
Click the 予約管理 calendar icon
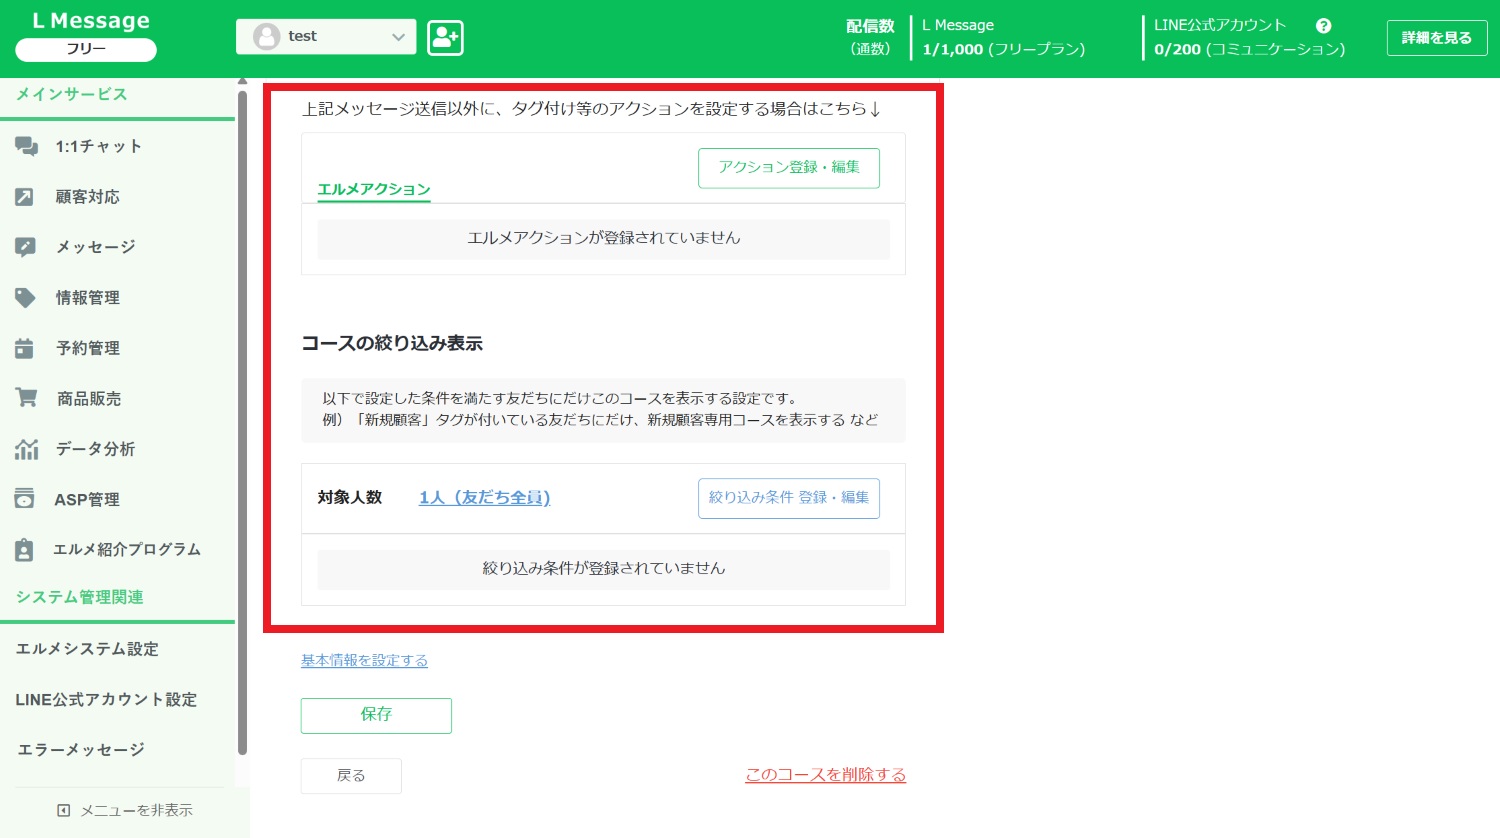point(24,348)
